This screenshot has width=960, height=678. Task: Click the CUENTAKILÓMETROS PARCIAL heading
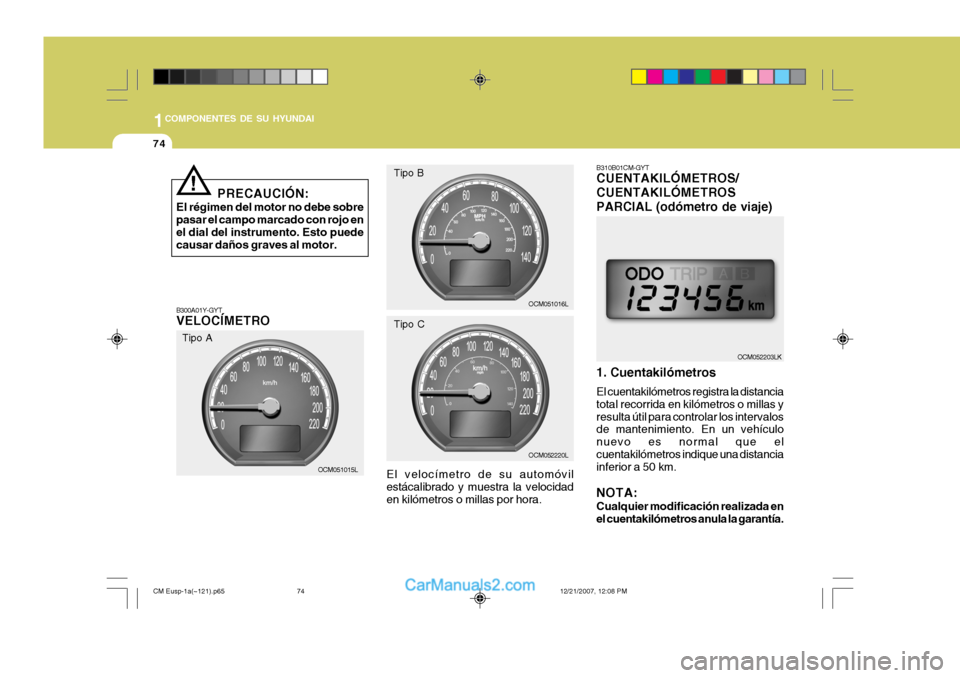coord(684,192)
